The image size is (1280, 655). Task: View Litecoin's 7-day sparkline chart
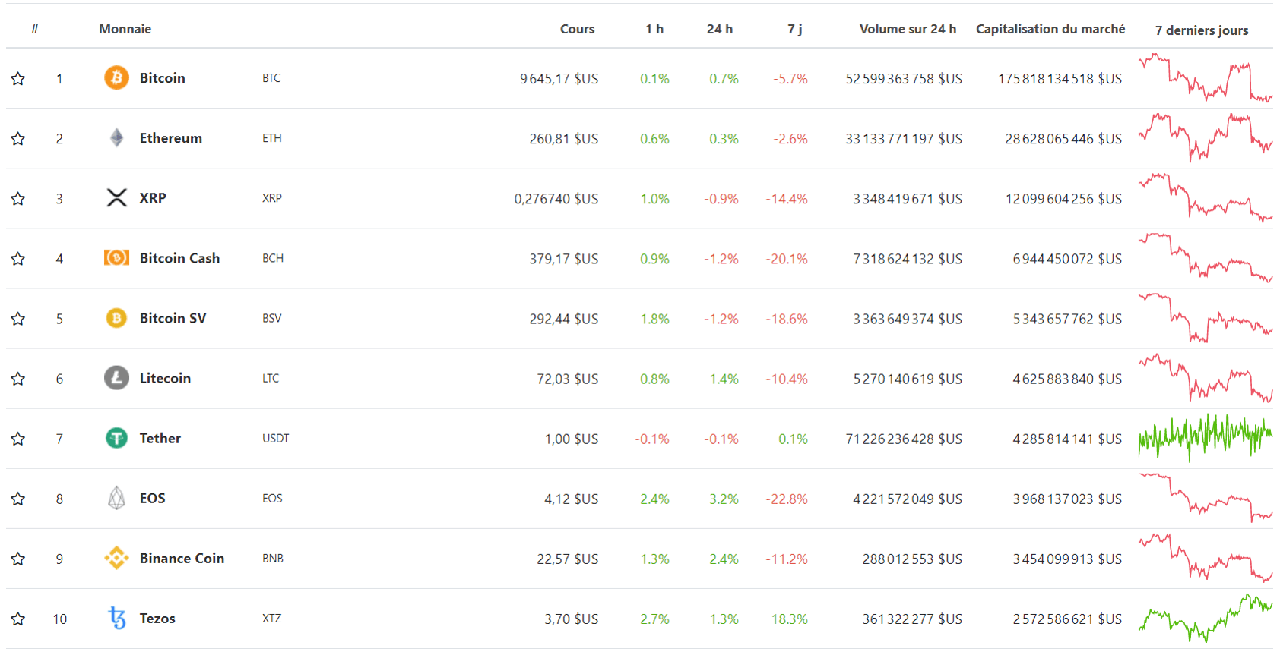(x=1205, y=378)
